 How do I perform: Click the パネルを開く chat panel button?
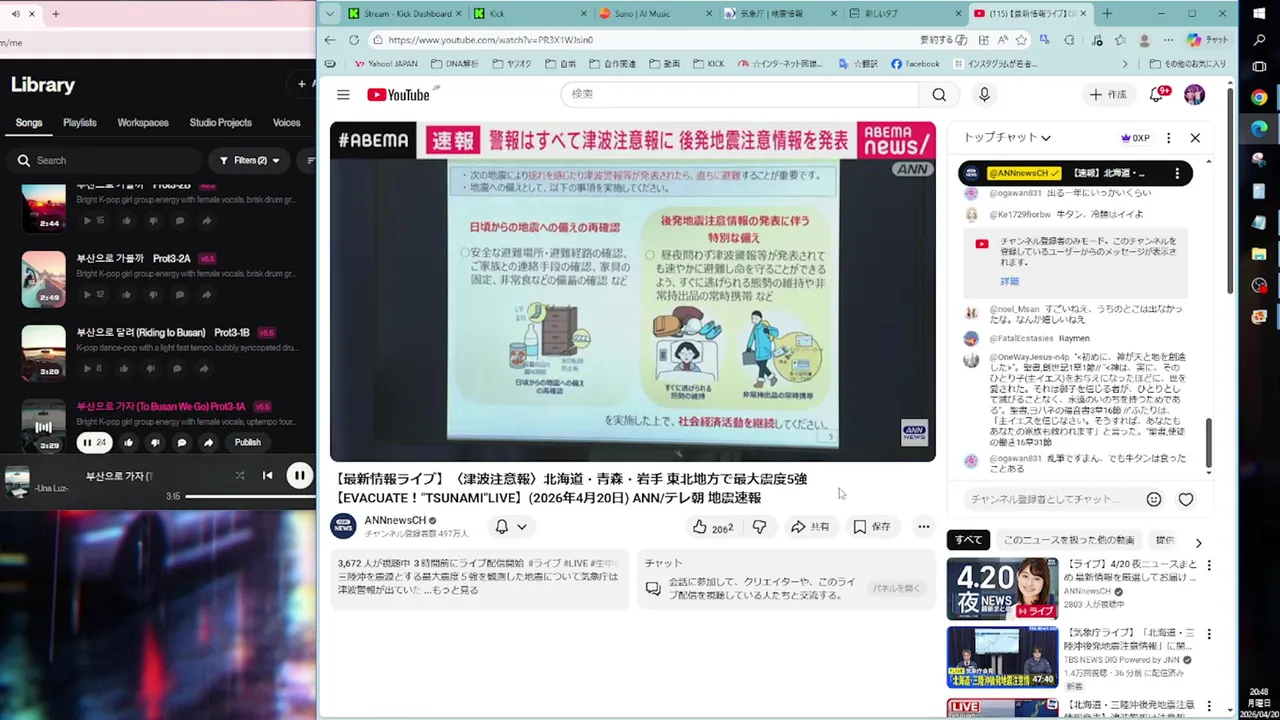pyautogui.click(x=895, y=588)
